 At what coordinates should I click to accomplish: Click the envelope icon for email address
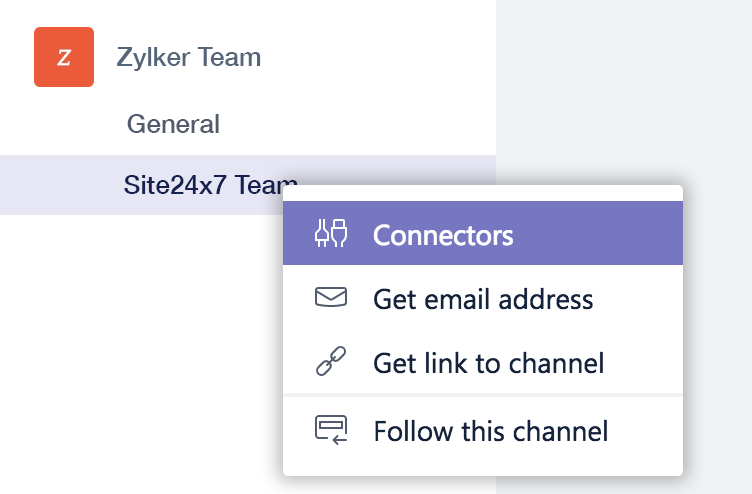click(330, 298)
